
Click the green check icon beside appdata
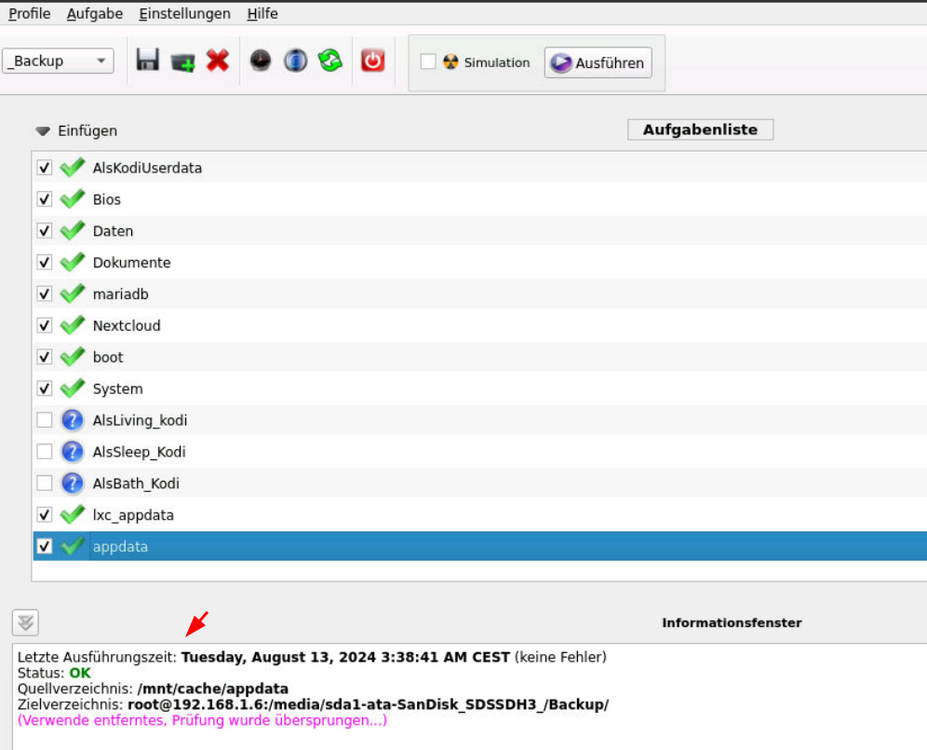click(72, 546)
